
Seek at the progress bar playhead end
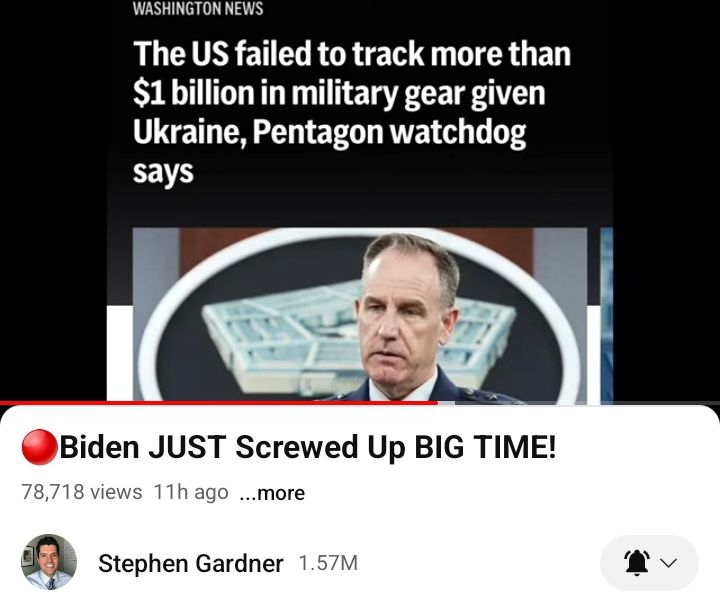click(438, 403)
